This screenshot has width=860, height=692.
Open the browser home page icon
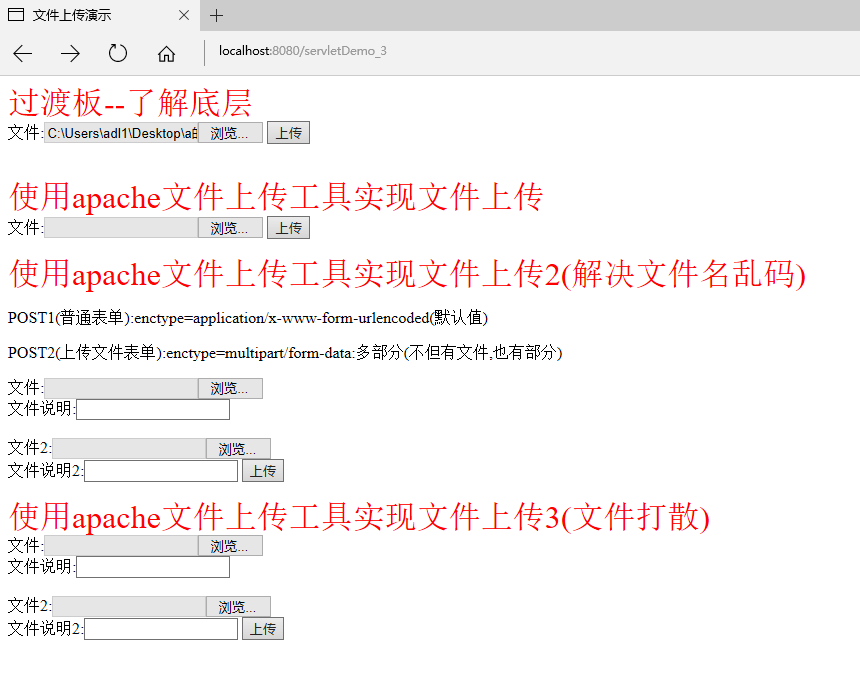[x=166, y=54]
